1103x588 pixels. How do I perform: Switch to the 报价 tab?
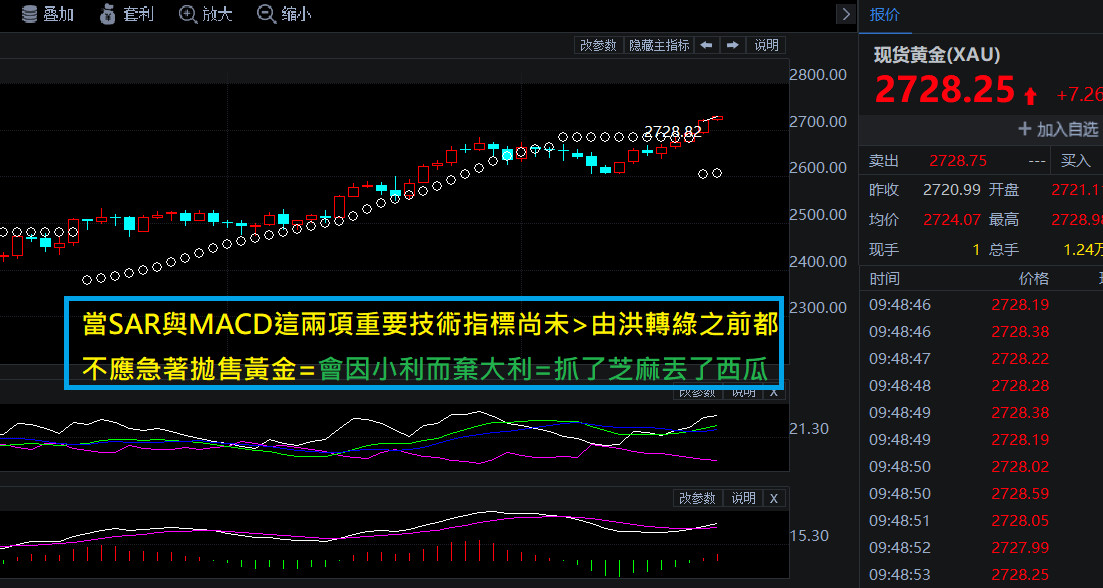pyautogui.click(x=884, y=14)
